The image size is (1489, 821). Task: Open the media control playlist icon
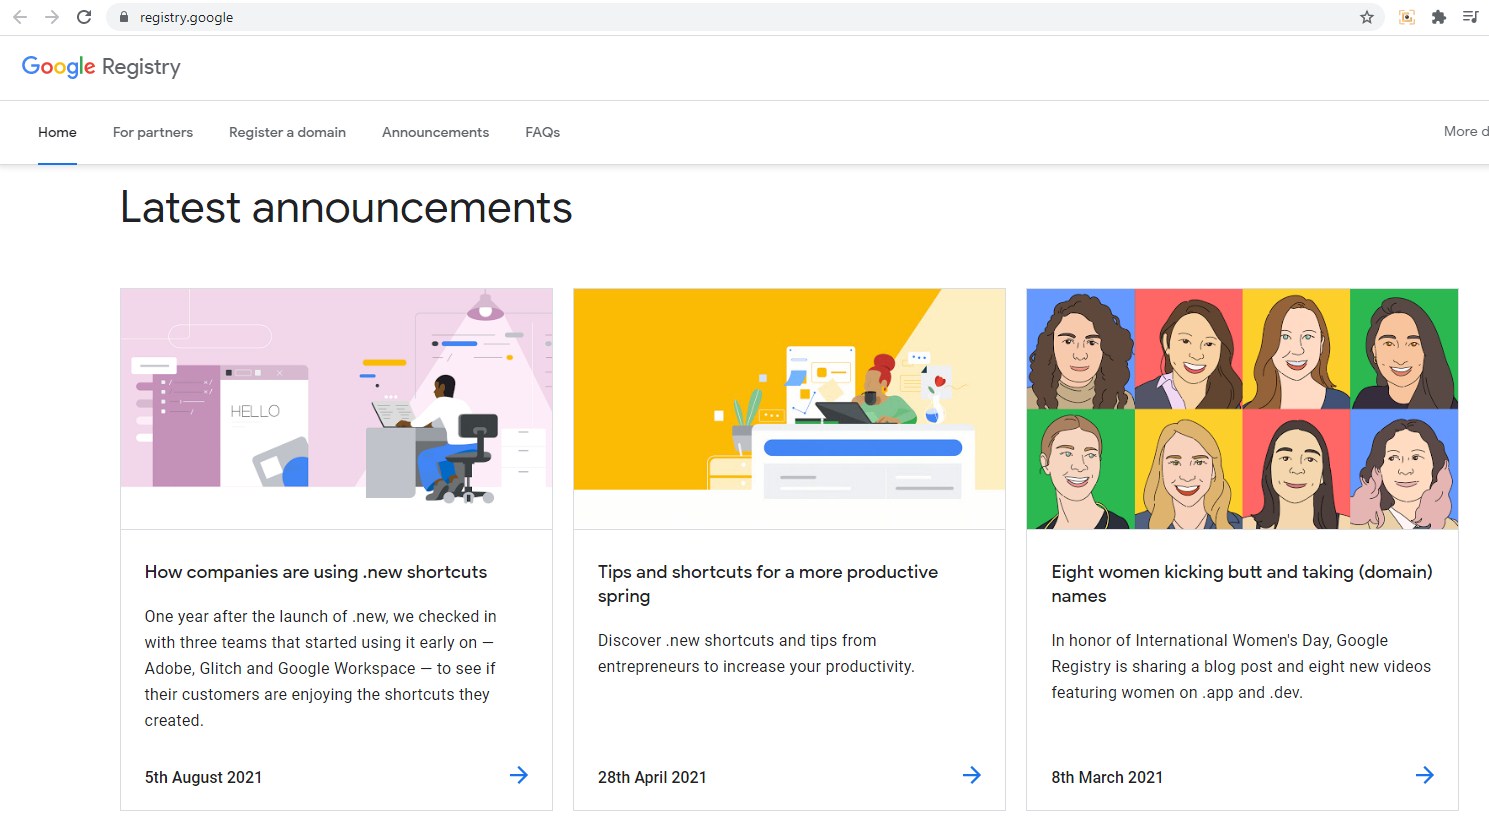(1471, 17)
